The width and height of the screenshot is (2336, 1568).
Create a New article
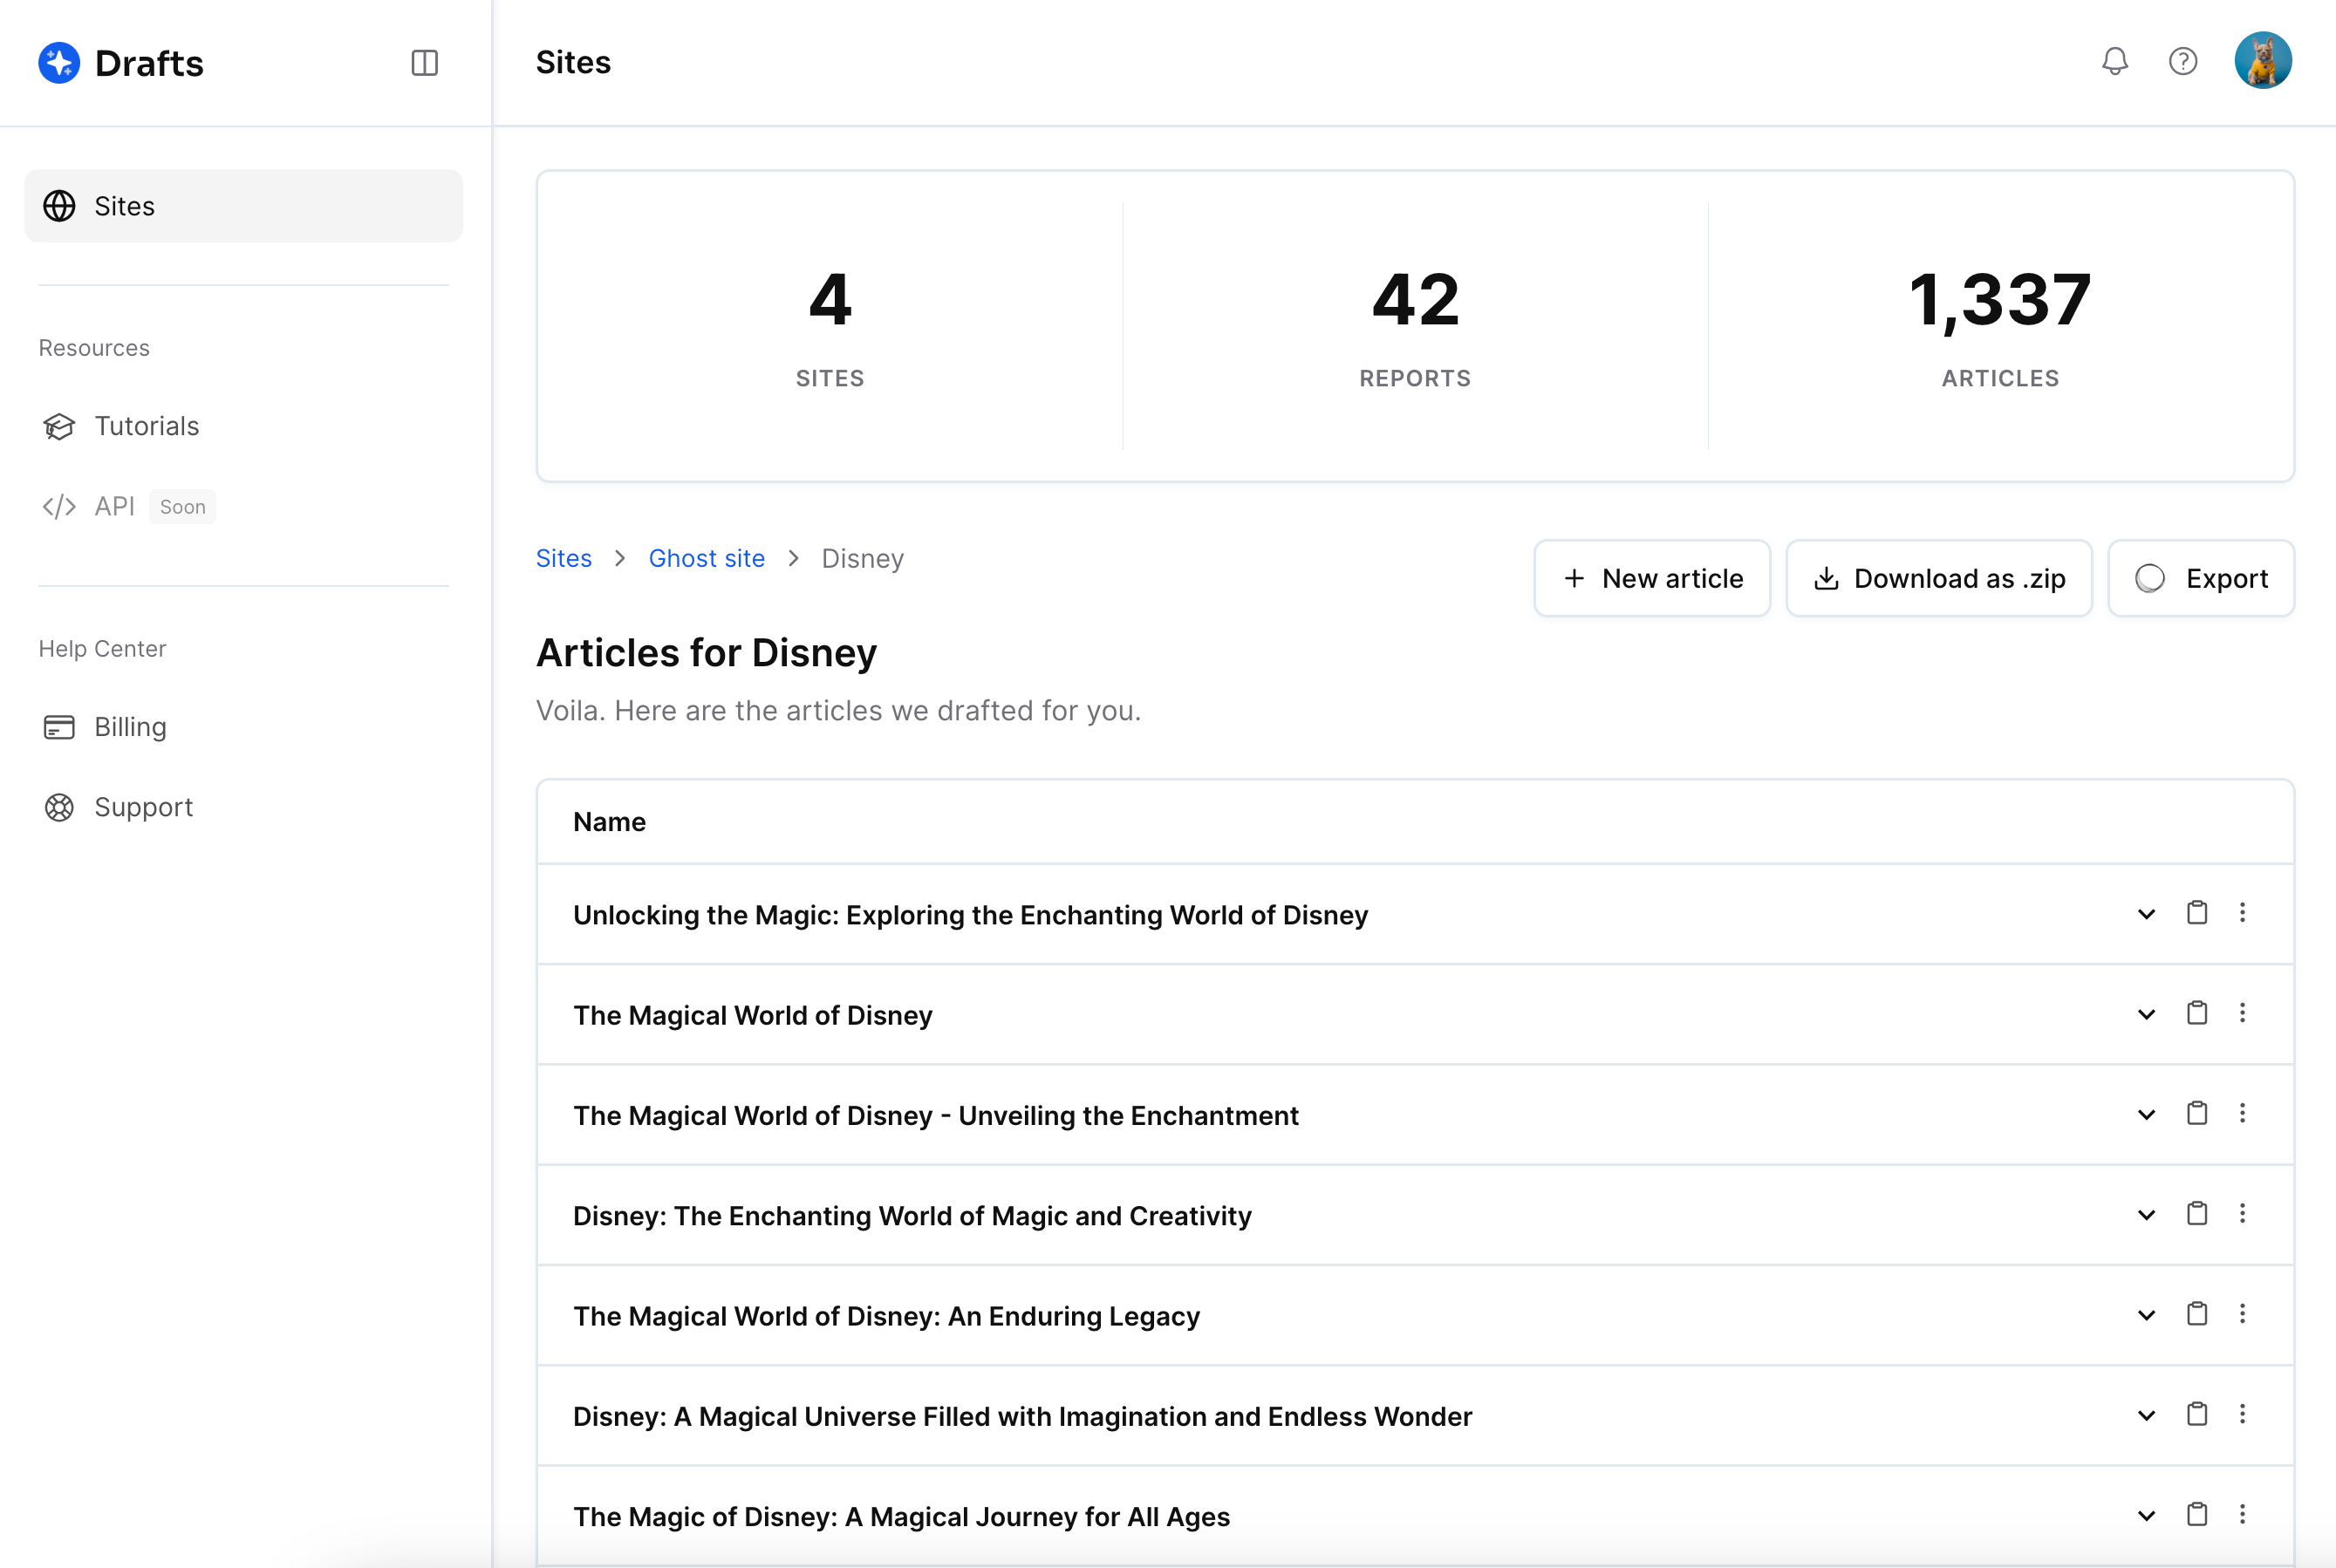coord(1651,578)
